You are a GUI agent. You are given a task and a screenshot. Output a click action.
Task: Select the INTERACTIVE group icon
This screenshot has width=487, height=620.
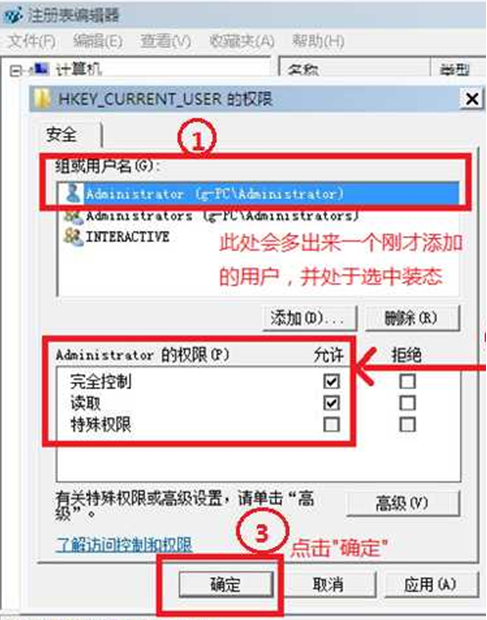click(x=74, y=237)
